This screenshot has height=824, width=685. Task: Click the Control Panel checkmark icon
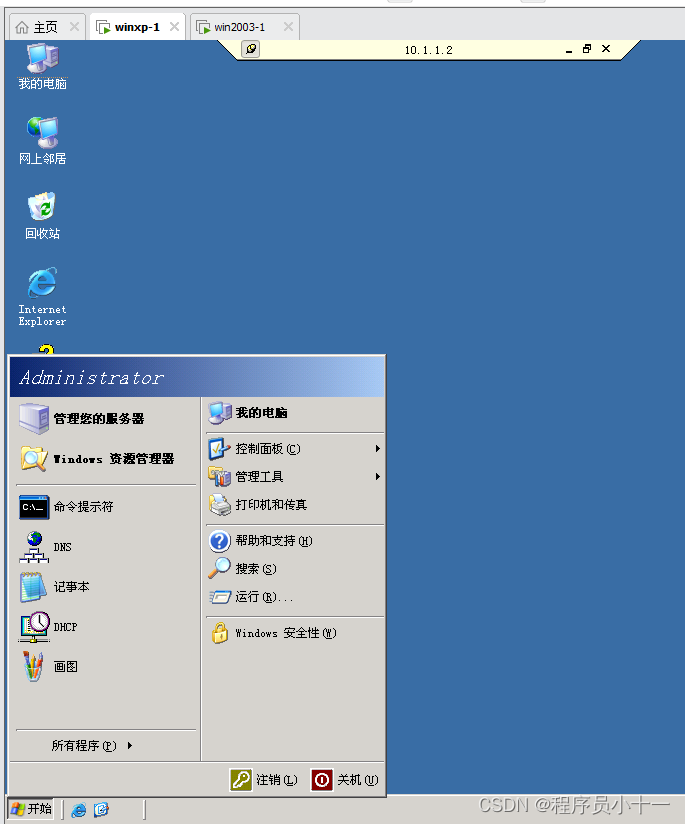(219, 449)
